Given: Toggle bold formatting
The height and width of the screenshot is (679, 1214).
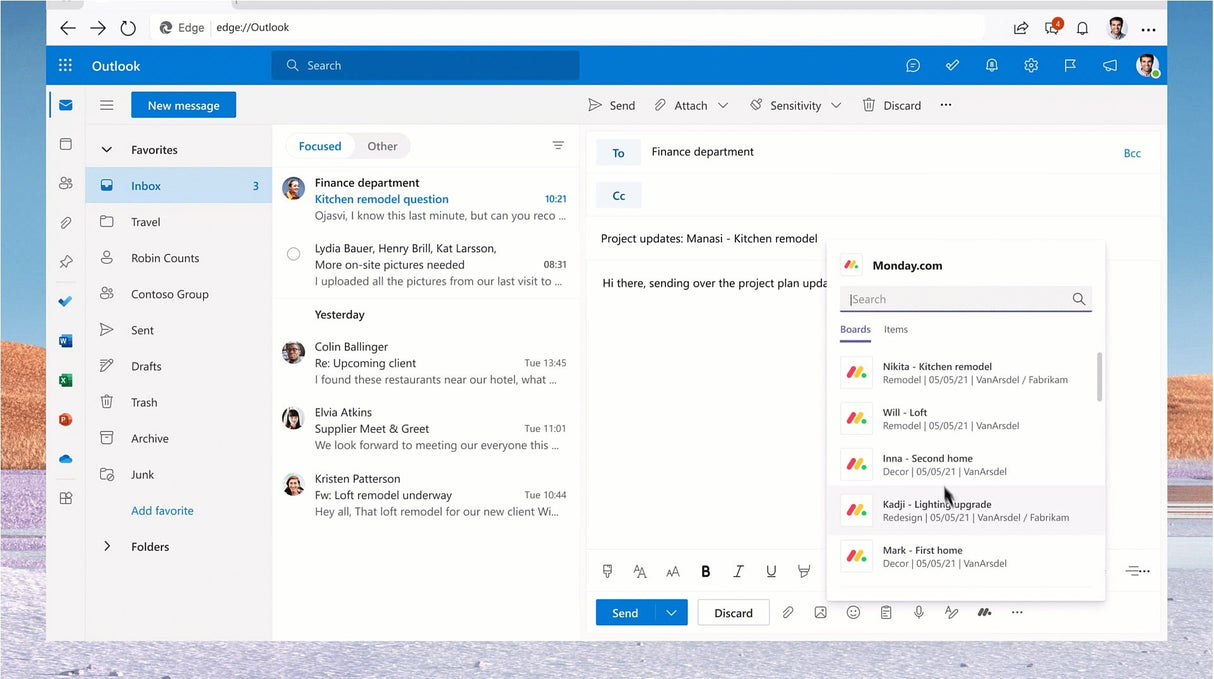Looking at the screenshot, I should 705,571.
